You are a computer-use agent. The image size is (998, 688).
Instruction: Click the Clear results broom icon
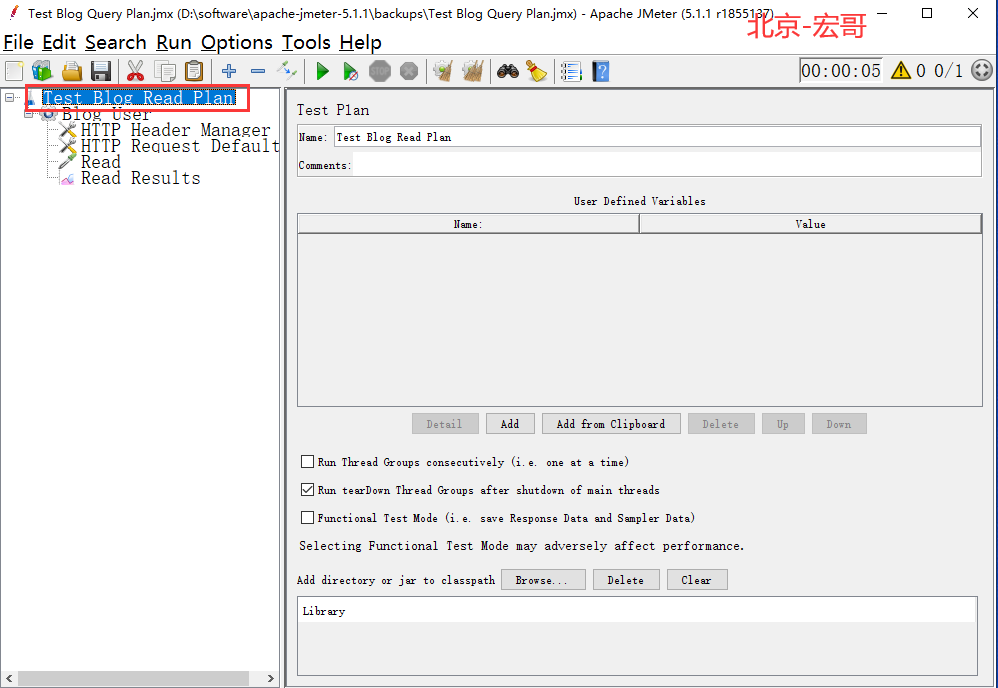pos(443,71)
